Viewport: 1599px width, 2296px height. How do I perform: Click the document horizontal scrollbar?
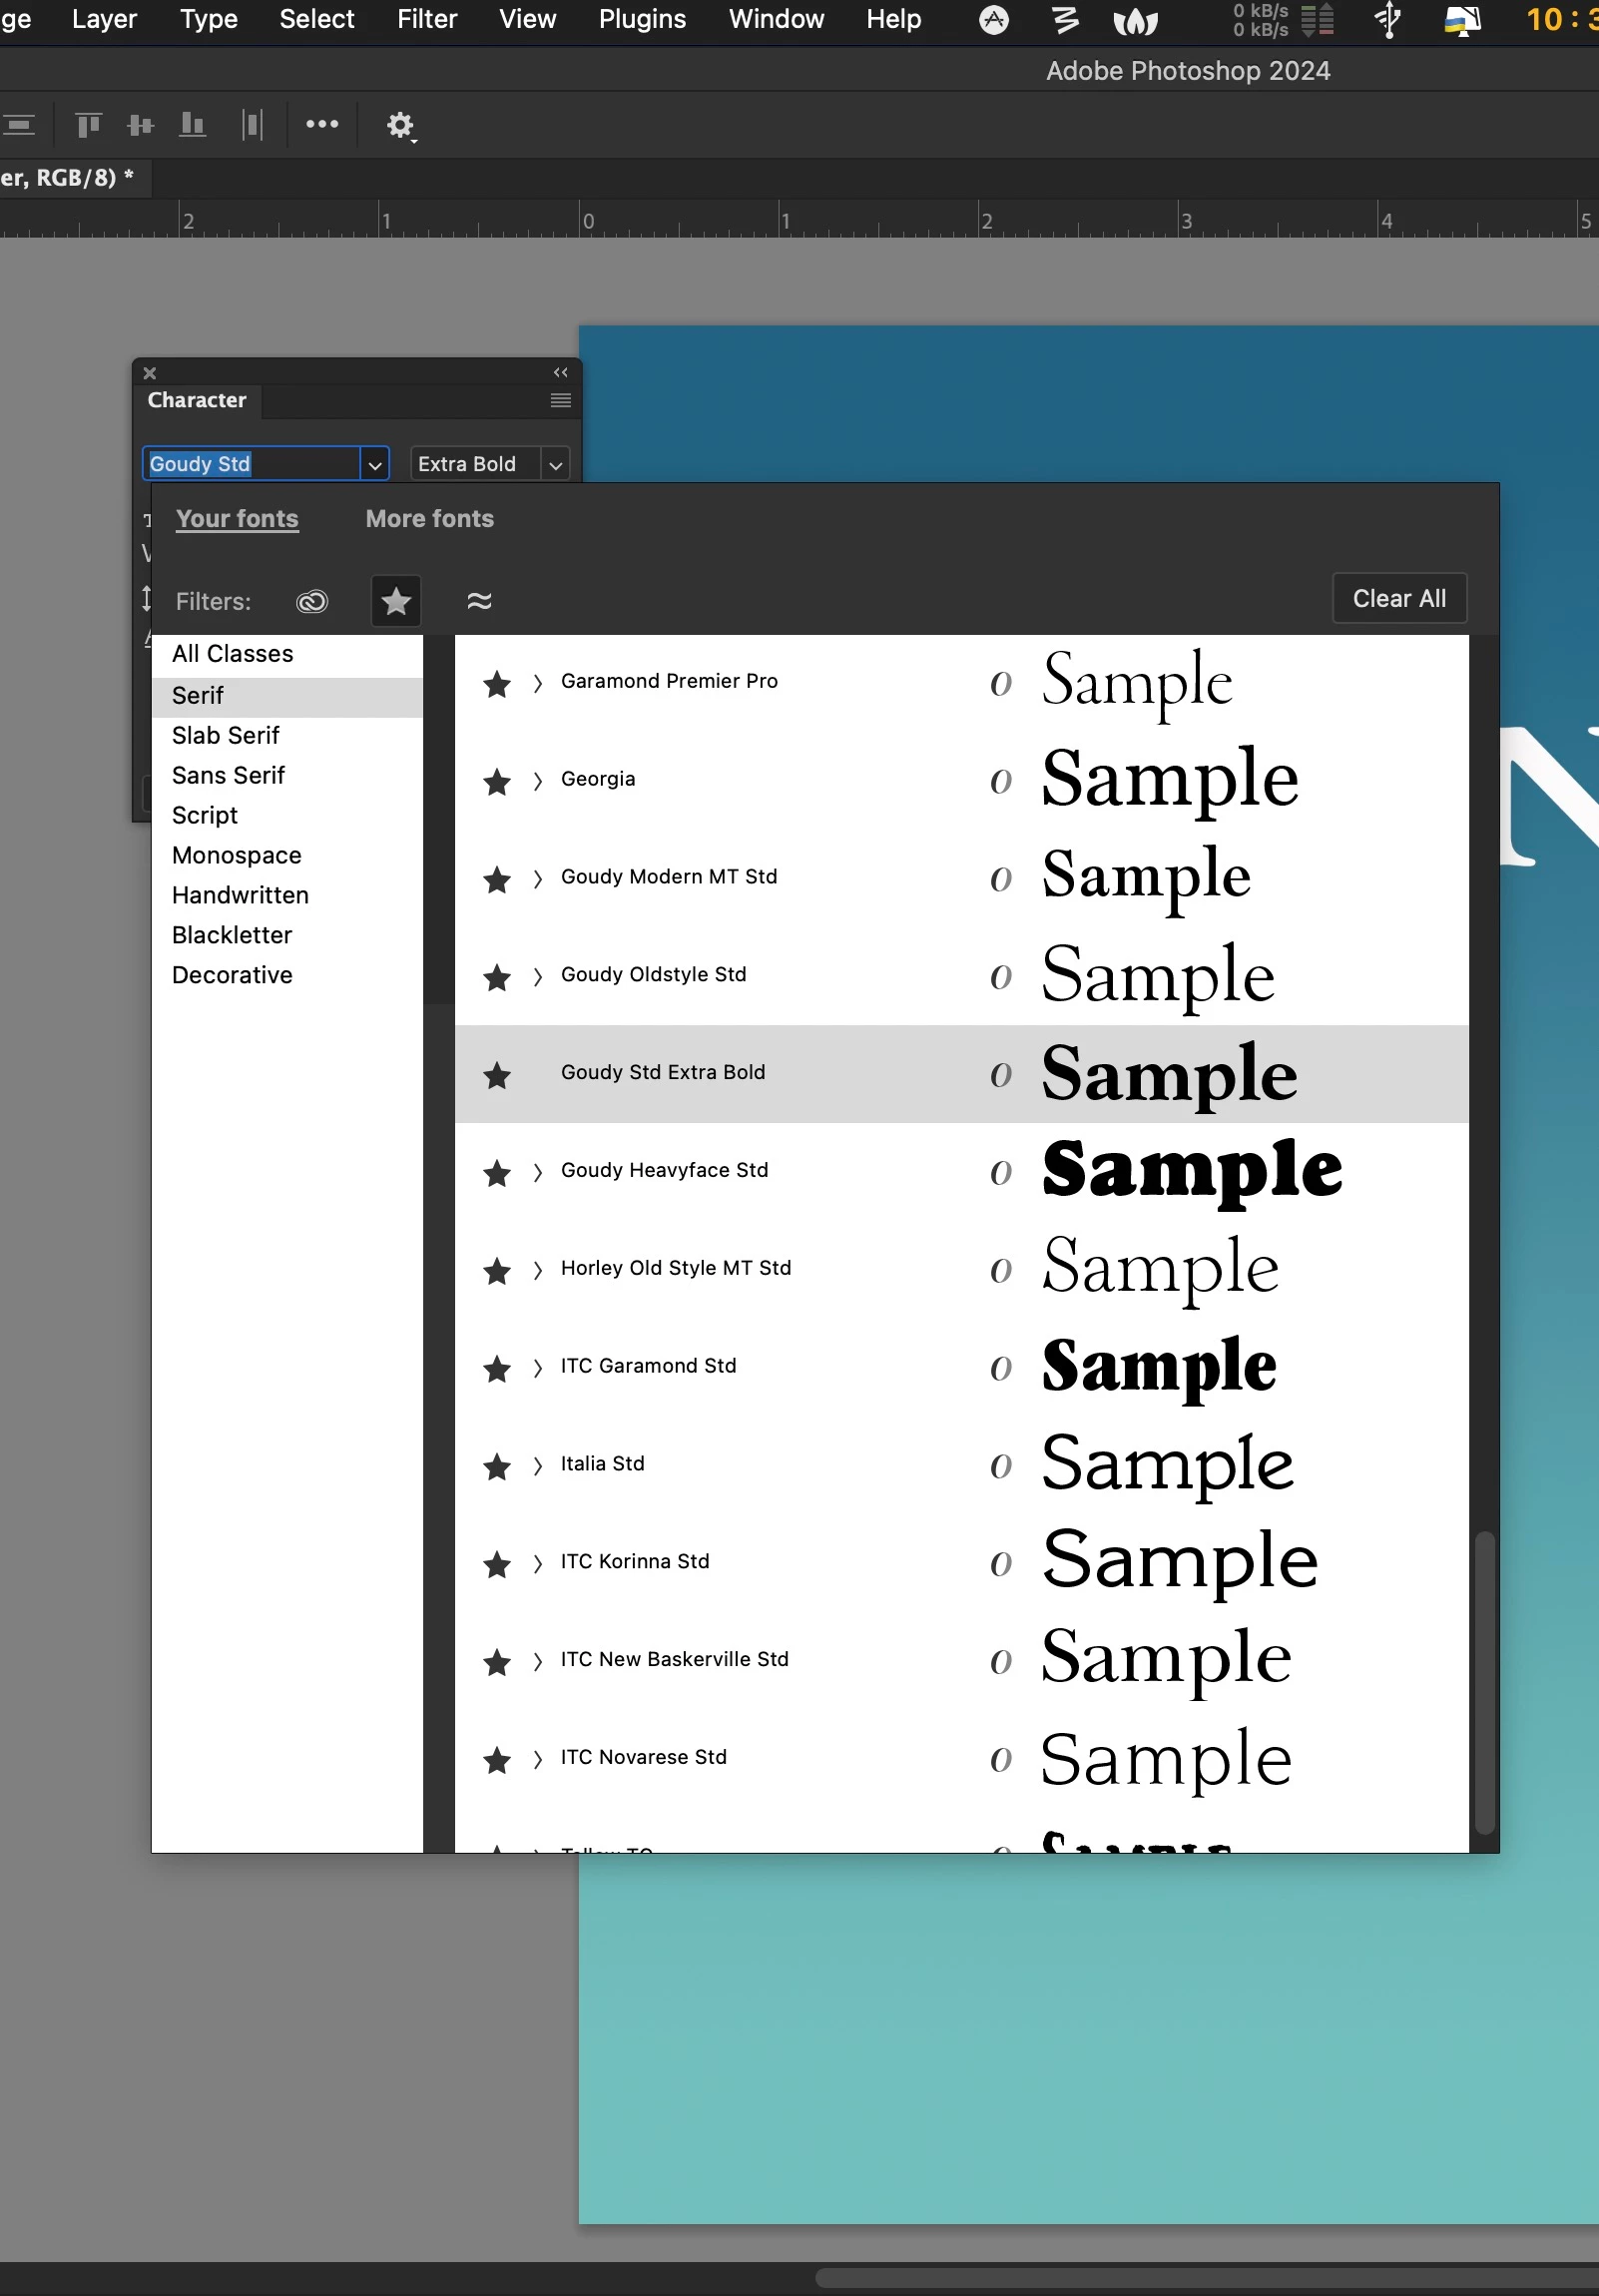pyautogui.click(x=1206, y=2277)
